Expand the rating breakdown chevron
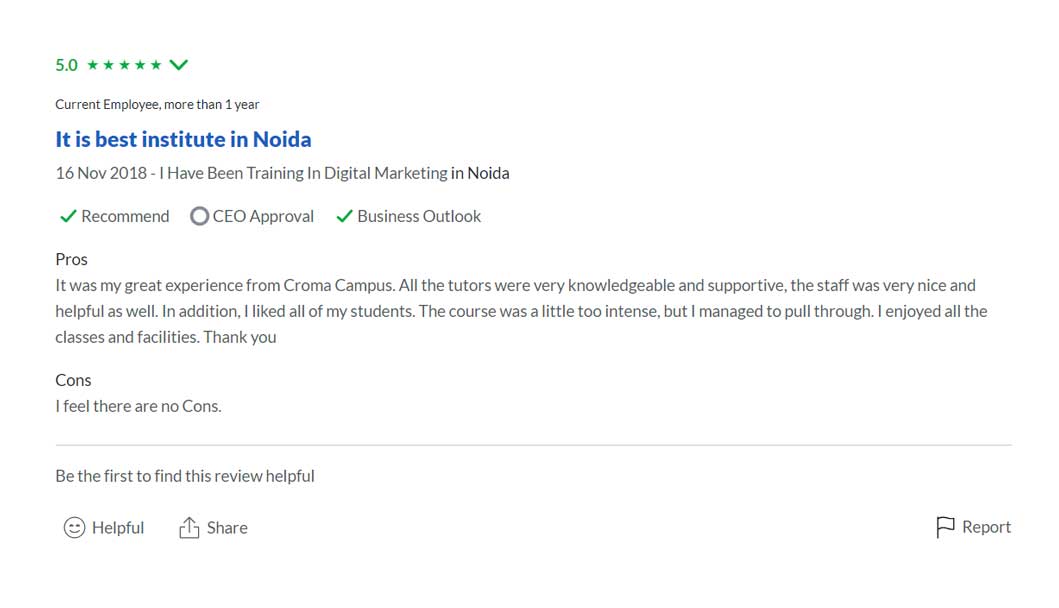Screen dimensions: 1059x608 tap(179, 65)
